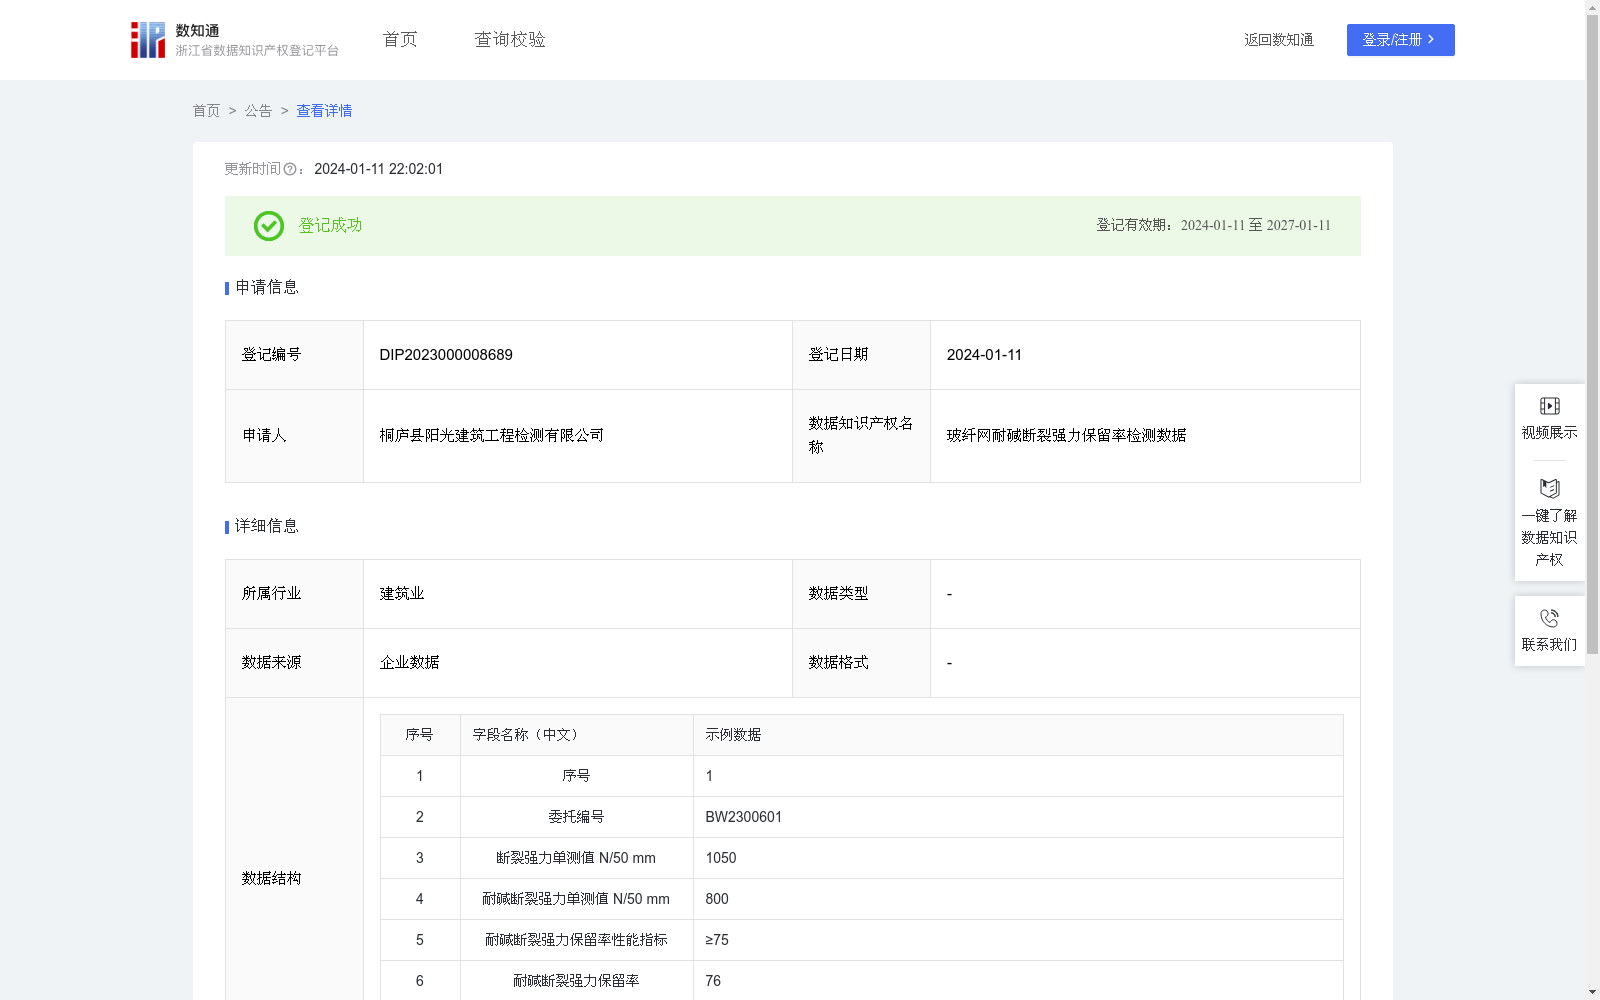Click the 企业数据 data source value

click(409, 663)
